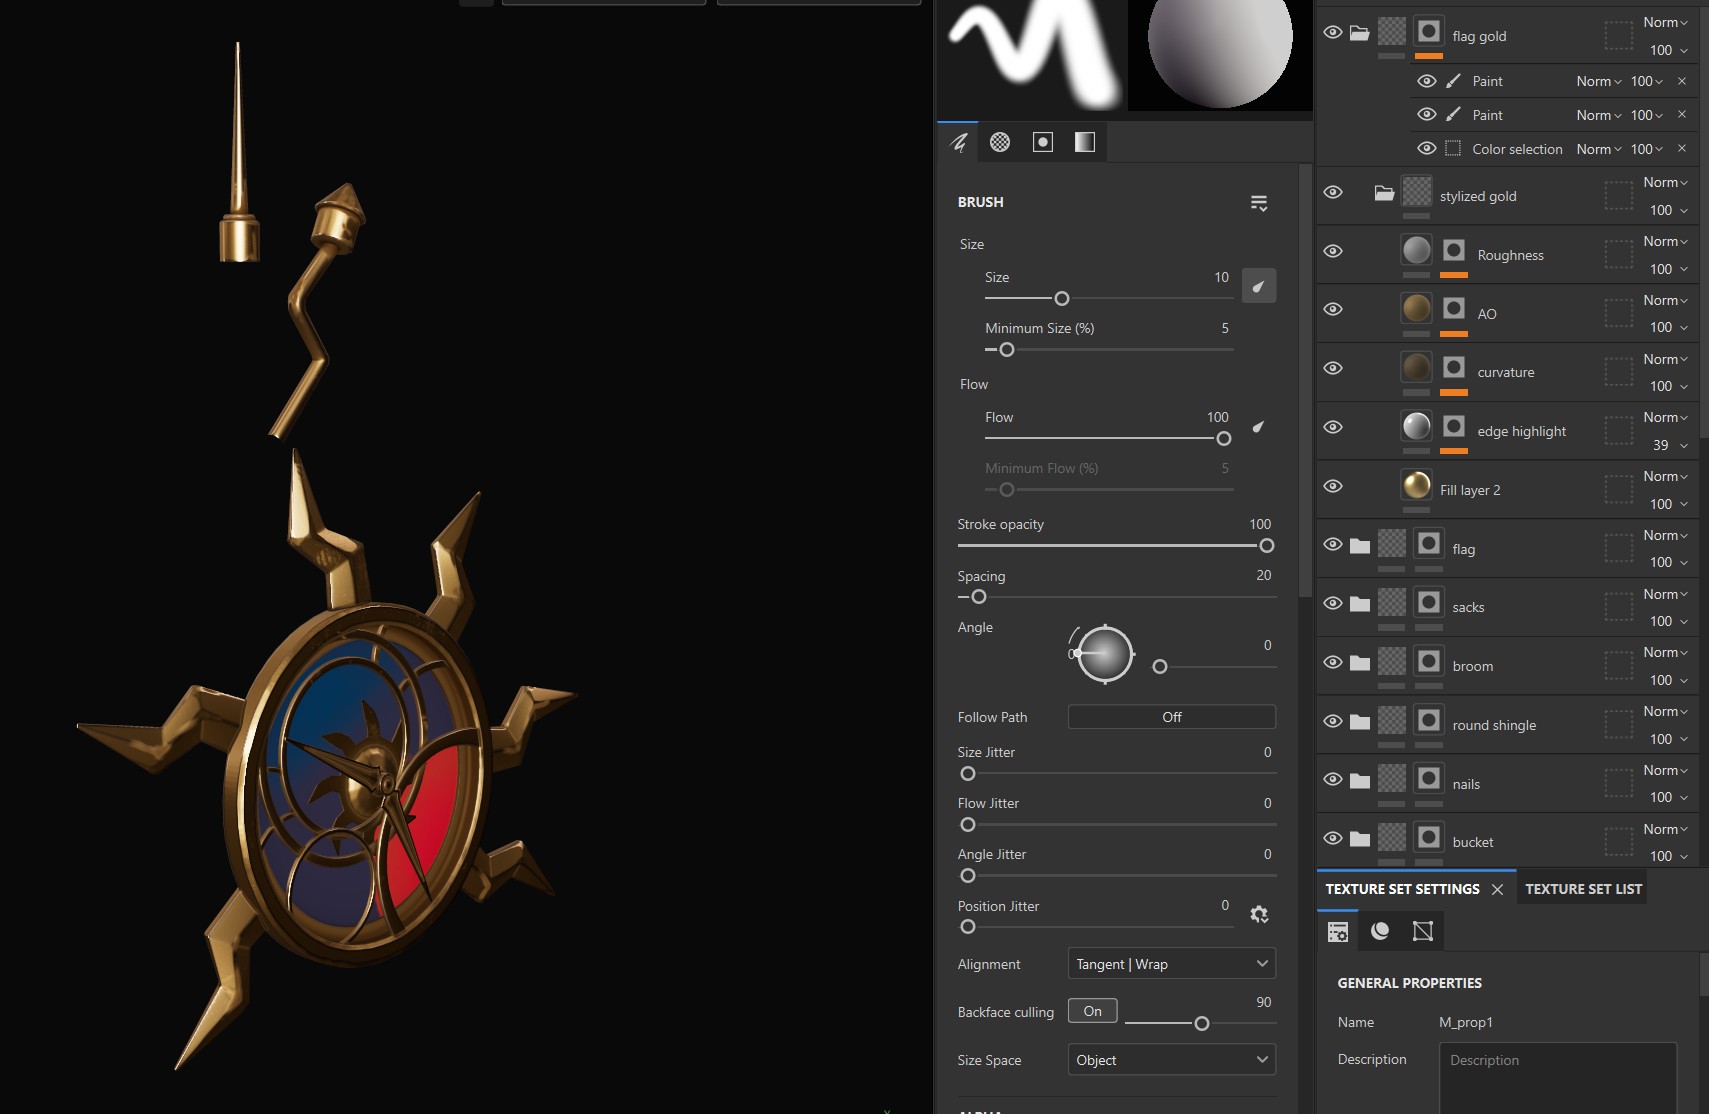Open the Brush properties tab icon
The width and height of the screenshot is (1709, 1114).
tap(958, 142)
